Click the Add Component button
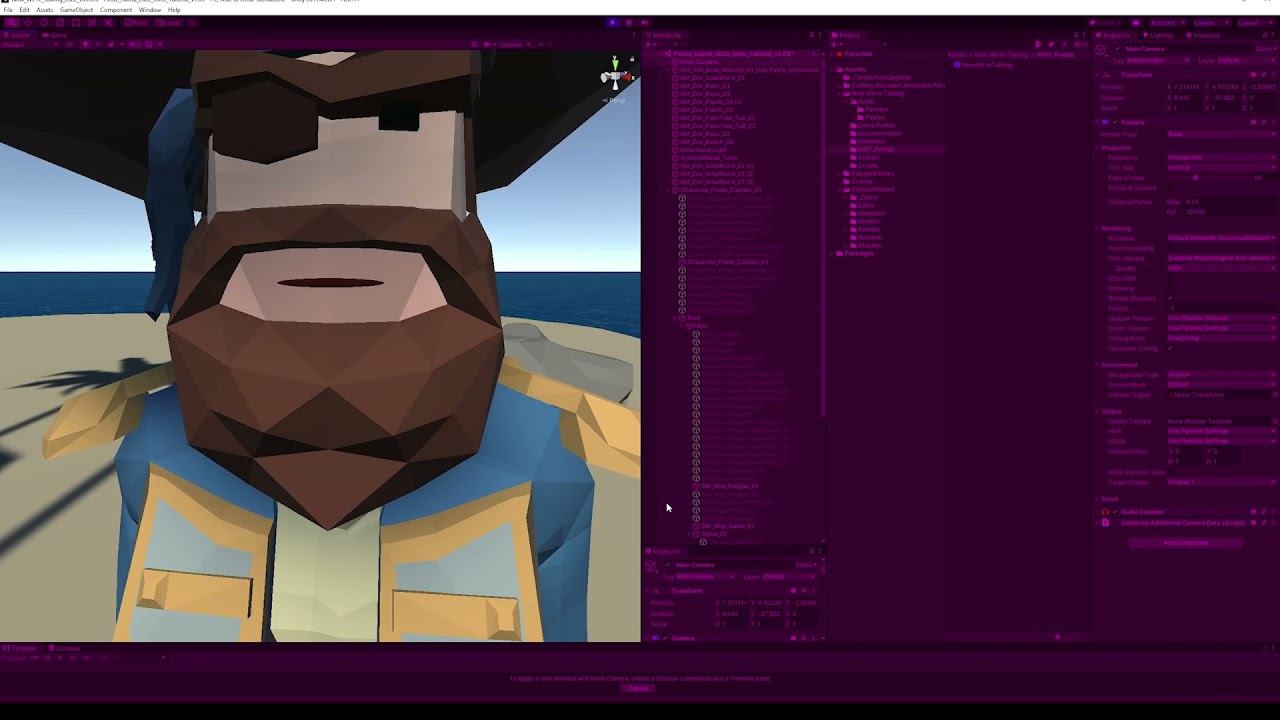The width and height of the screenshot is (1280, 720). [x=1186, y=543]
